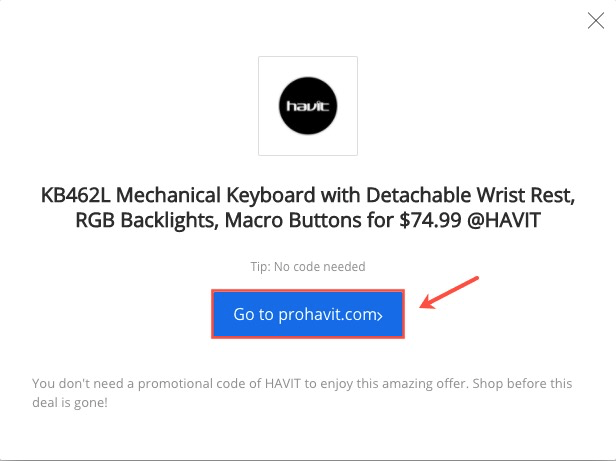Click 'Shop before this' in the footer text
The width and height of the screenshot is (616, 461).
coord(522,383)
